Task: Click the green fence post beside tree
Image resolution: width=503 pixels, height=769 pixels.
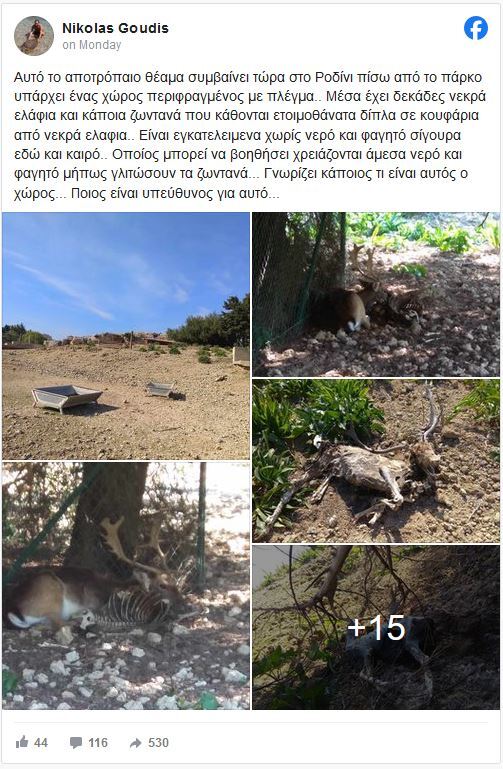Action: (x=201, y=525)
